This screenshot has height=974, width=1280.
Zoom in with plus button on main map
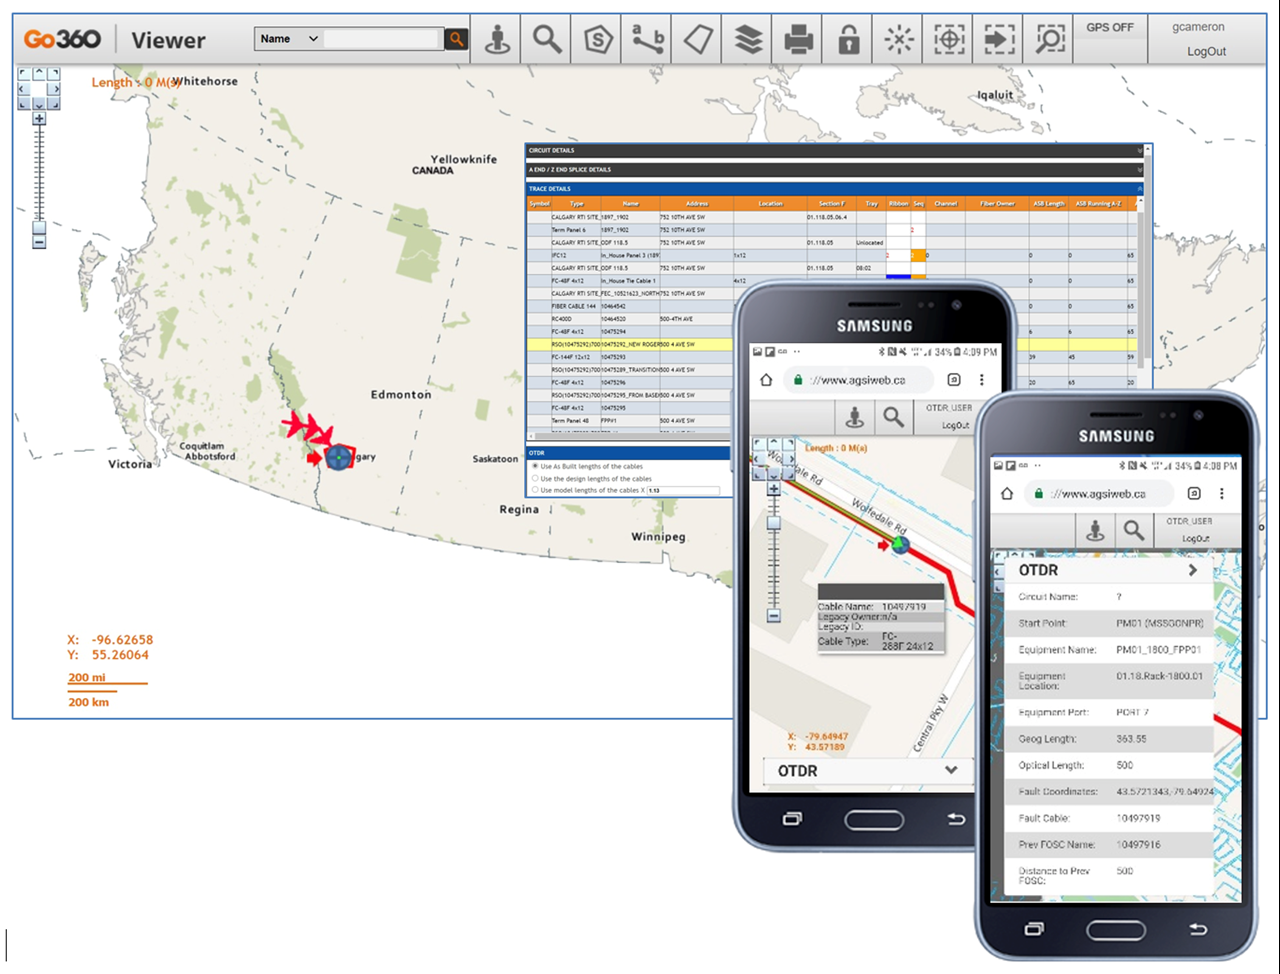(39, 119)
